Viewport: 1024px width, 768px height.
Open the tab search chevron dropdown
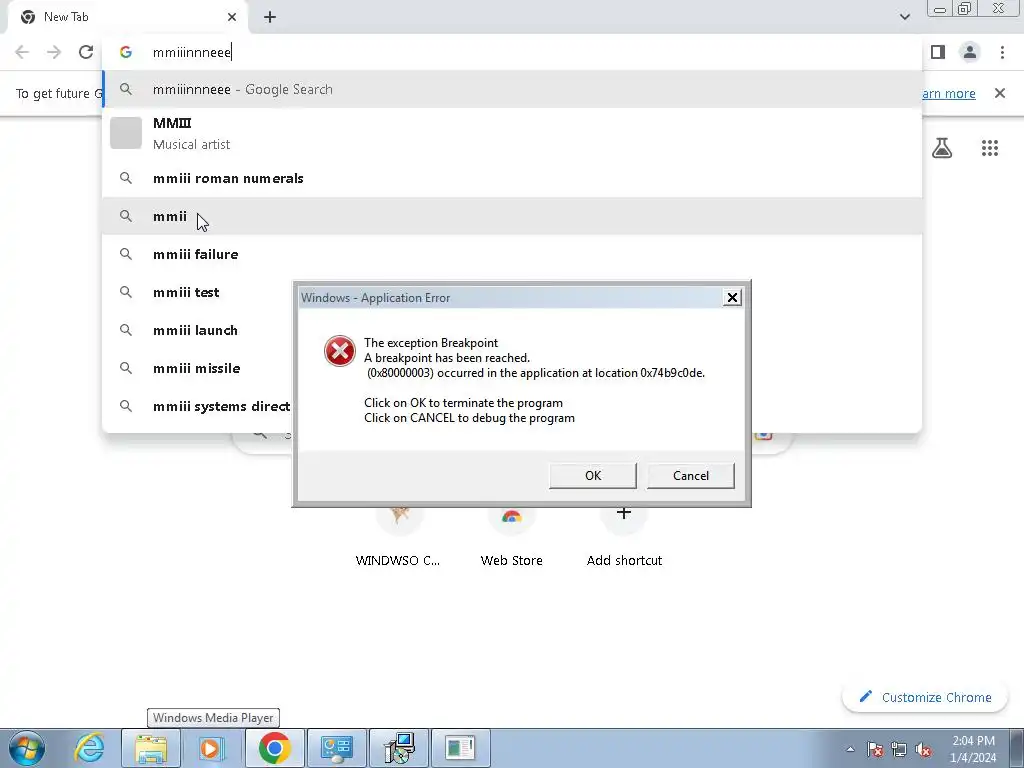[x=904, y=17]
